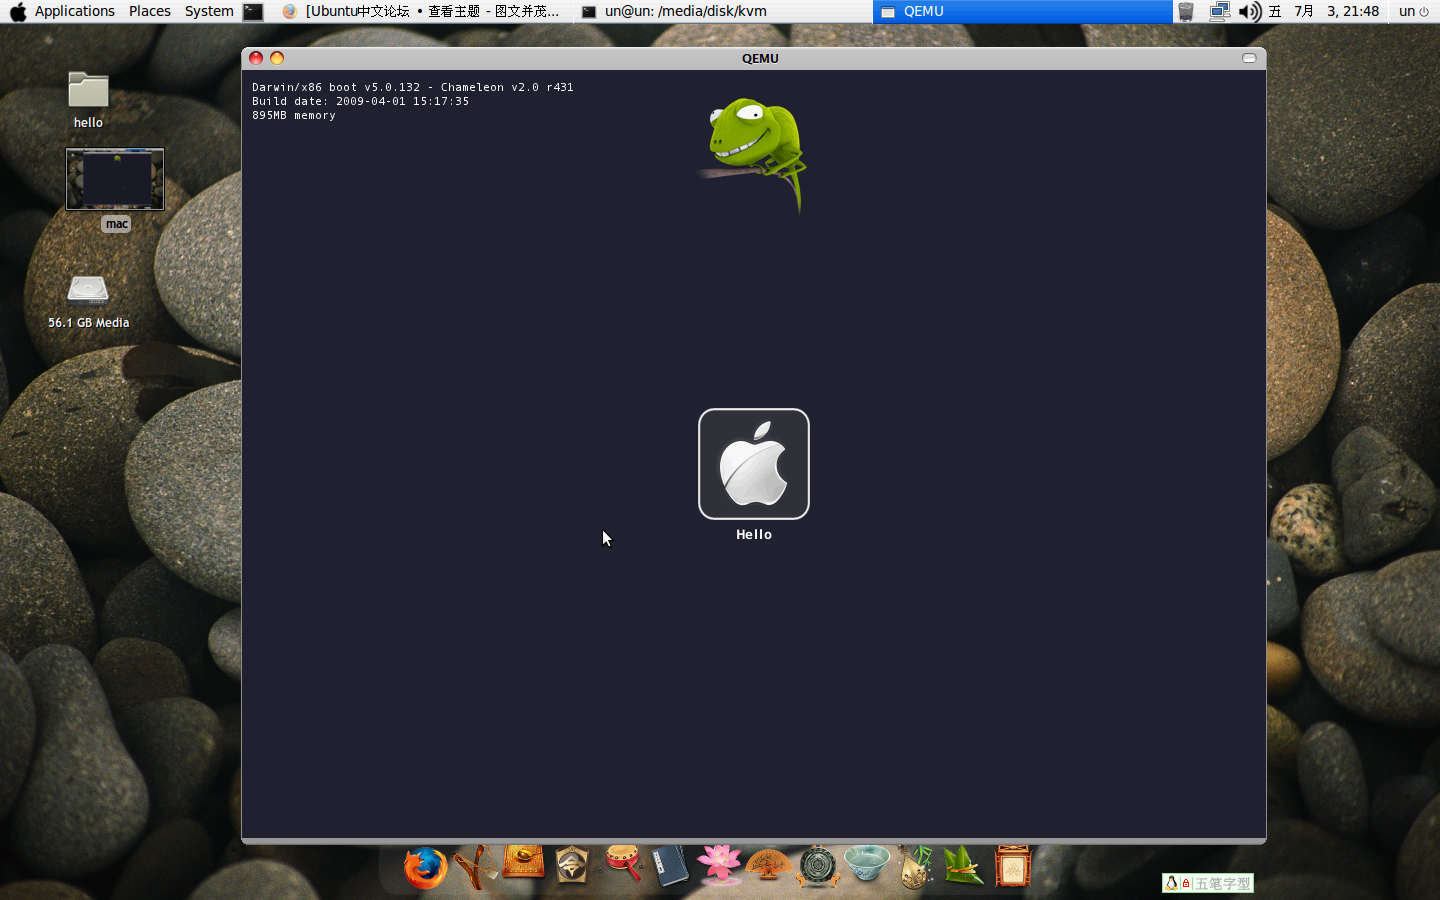Click the date and time clock
The width and height of the screenshot is (1440, 900).
pyautogui.click(x=1324, y=11)
